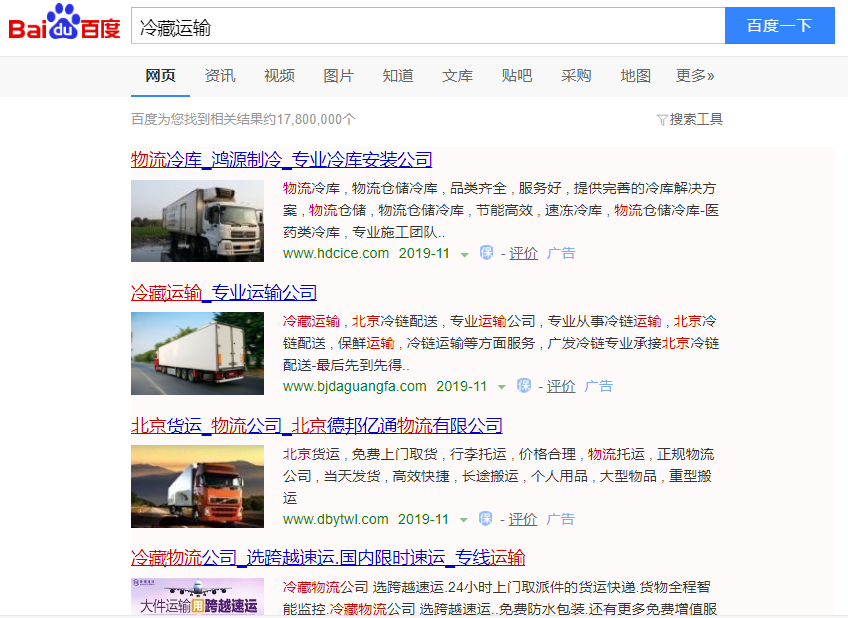Click the 跨越速运 airplane banner thumbnail
Image resolution: width=848 pixels, height=618 pixels.
coord(197,596)
